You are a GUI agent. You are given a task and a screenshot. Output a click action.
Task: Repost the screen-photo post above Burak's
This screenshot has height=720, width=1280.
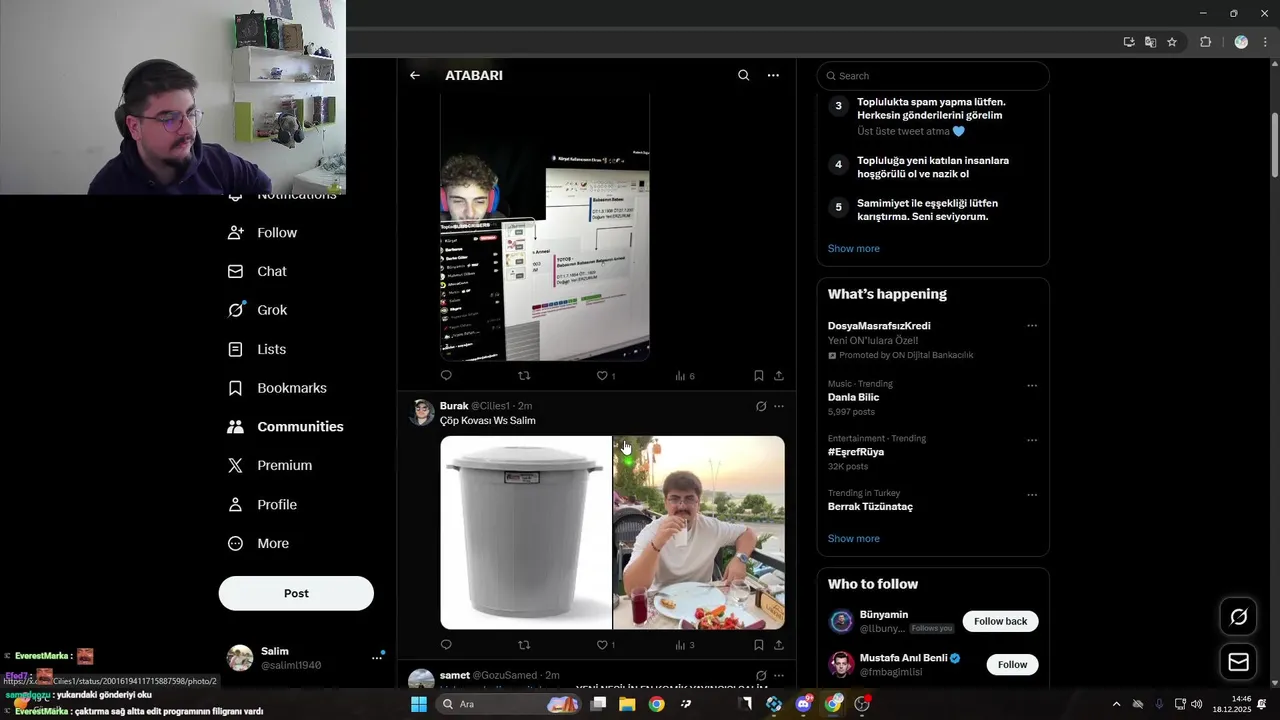point(524,375)
